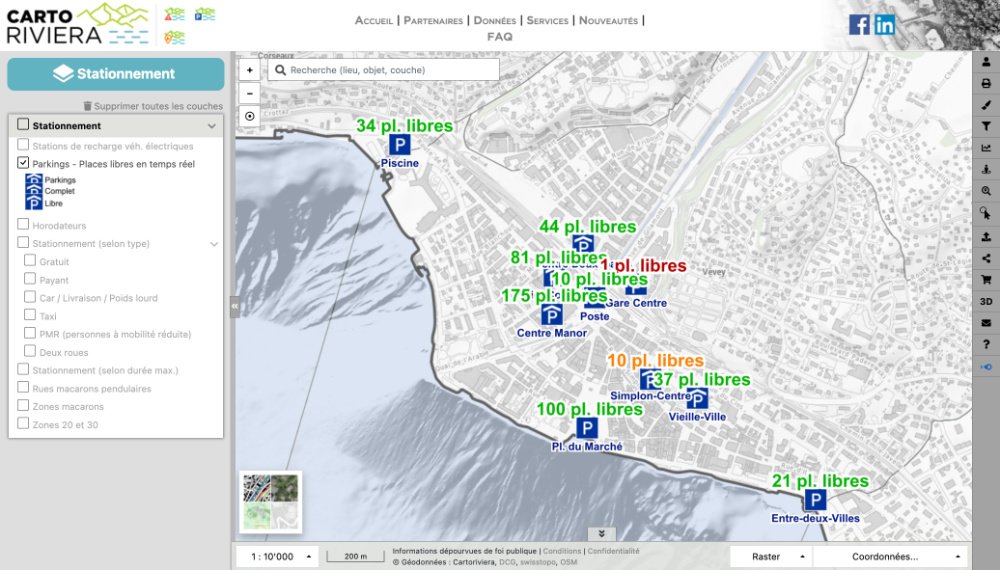Open the Raster basemap dropdown
1000x570 pixels.
pyautogui.click(x=770, y=556)
